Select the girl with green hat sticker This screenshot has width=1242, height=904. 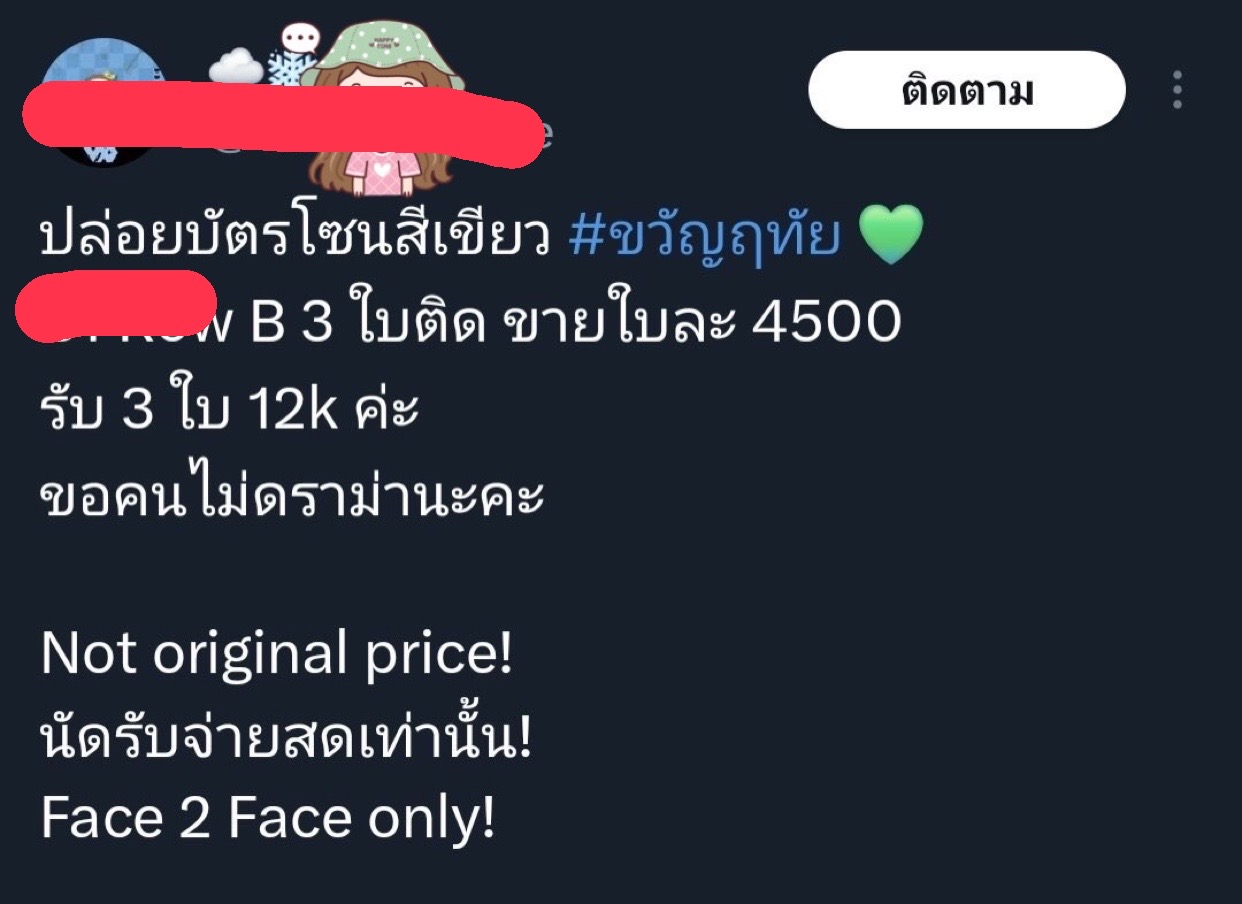click(381, 108)
